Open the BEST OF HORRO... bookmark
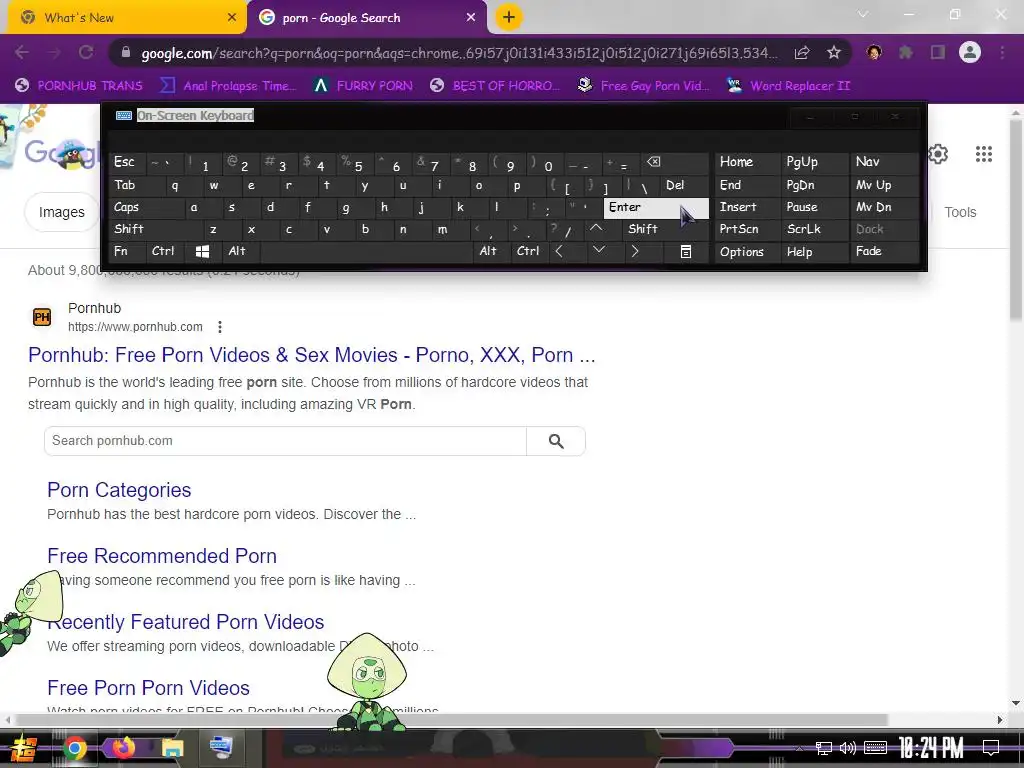This screenshot has height=768, width=1024. [495, 86]
